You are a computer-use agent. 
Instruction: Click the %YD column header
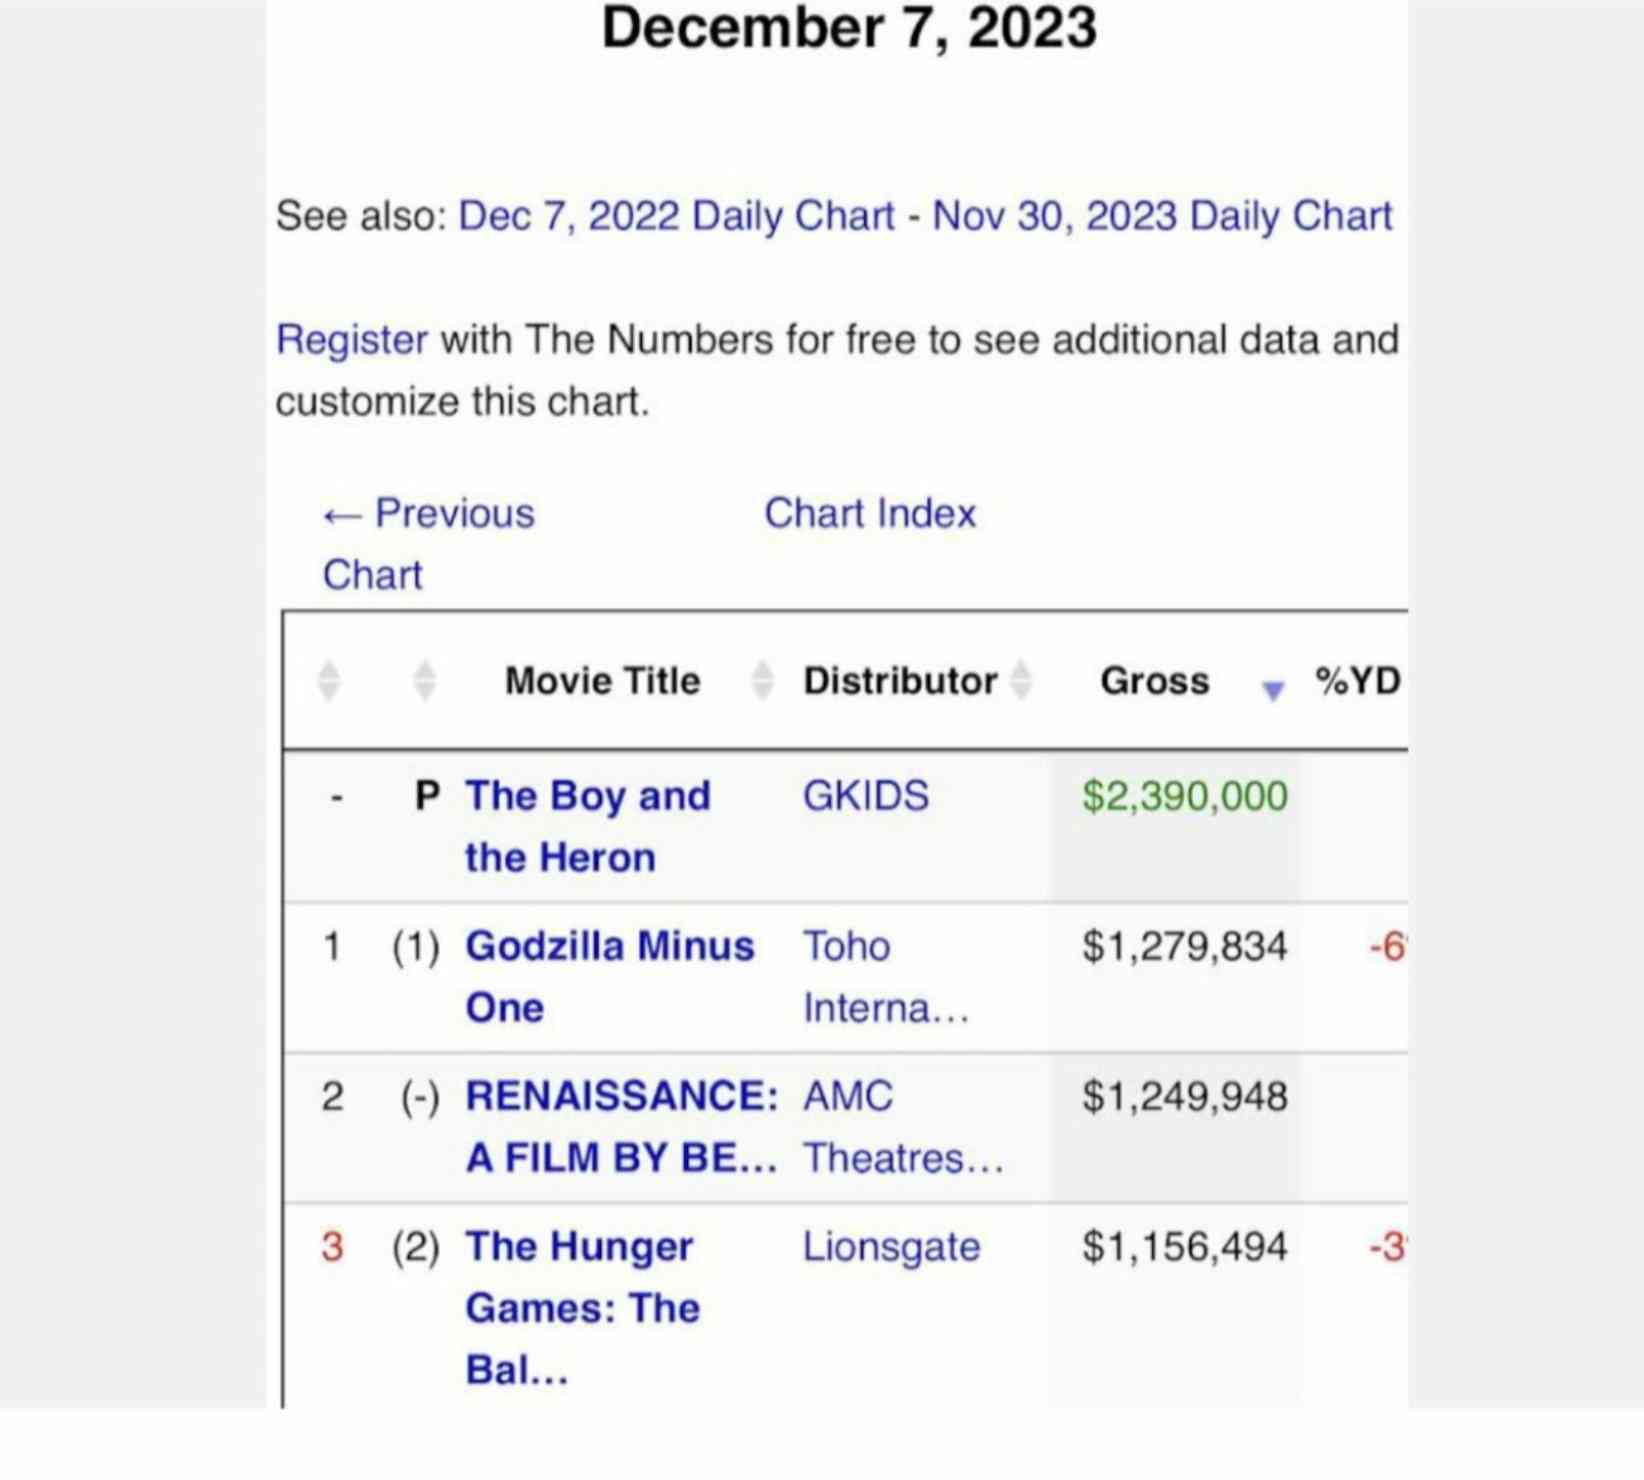(x=1358, y=681)
